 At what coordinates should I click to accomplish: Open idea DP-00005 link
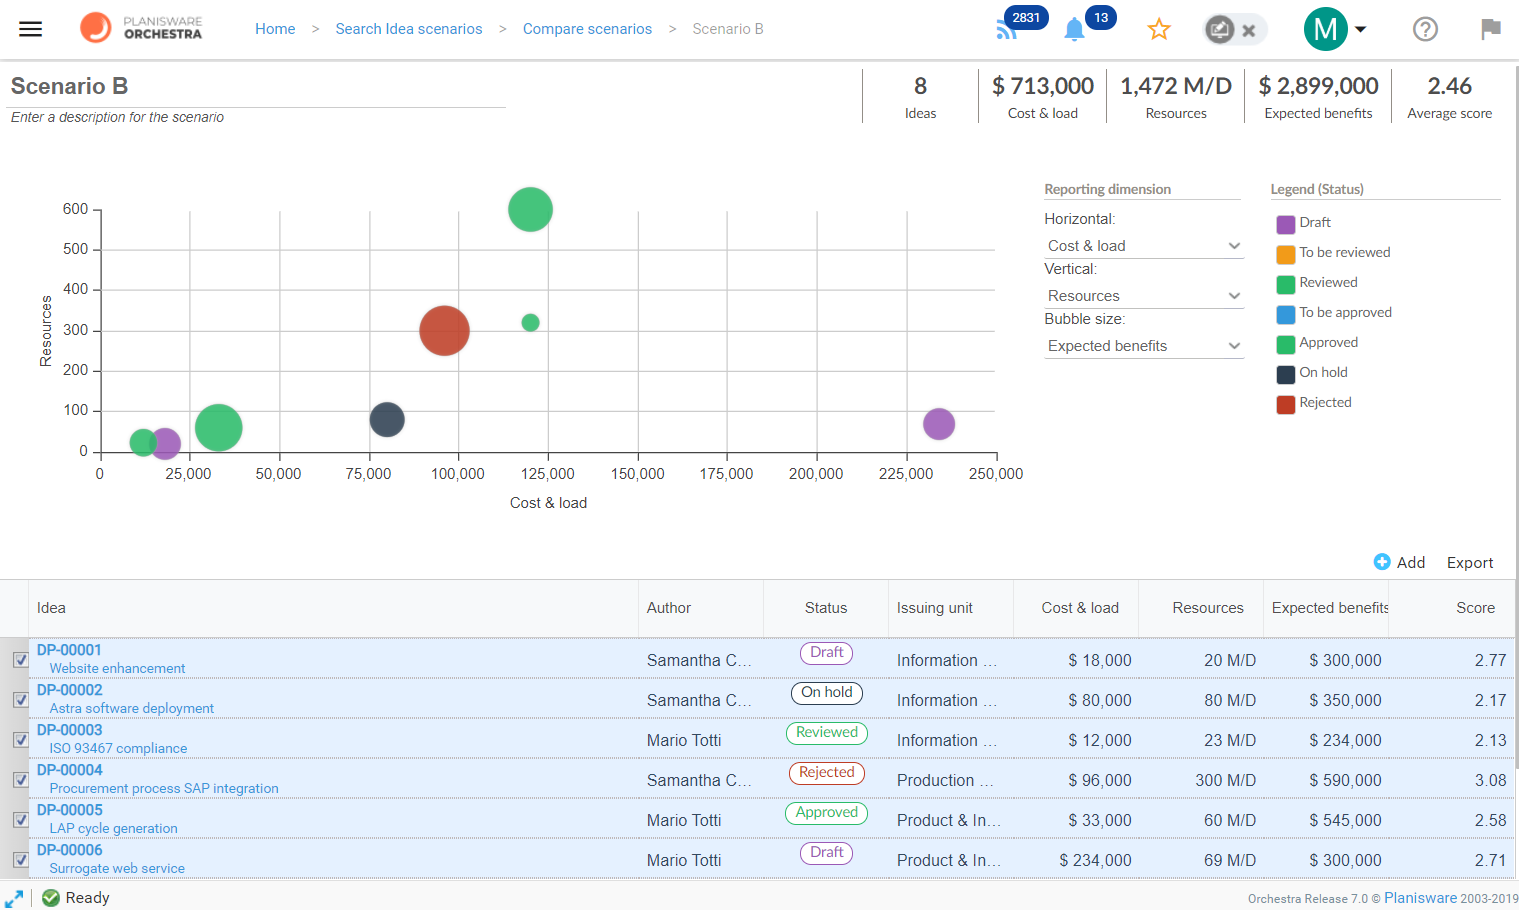pyautogui.click(x=70, y=810)
